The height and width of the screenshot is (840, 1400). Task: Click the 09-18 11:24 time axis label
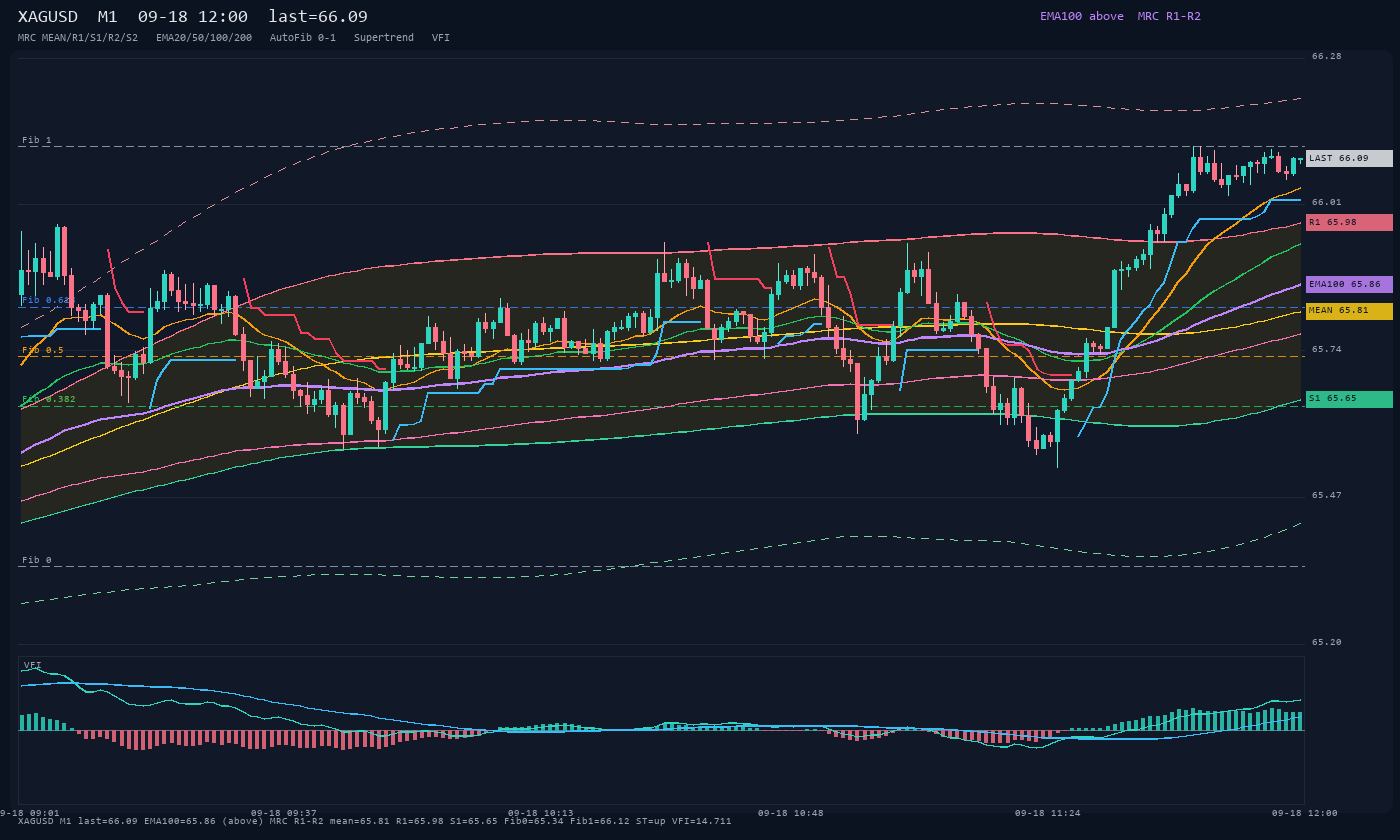pyautogui.click(x=1048, y=813)
